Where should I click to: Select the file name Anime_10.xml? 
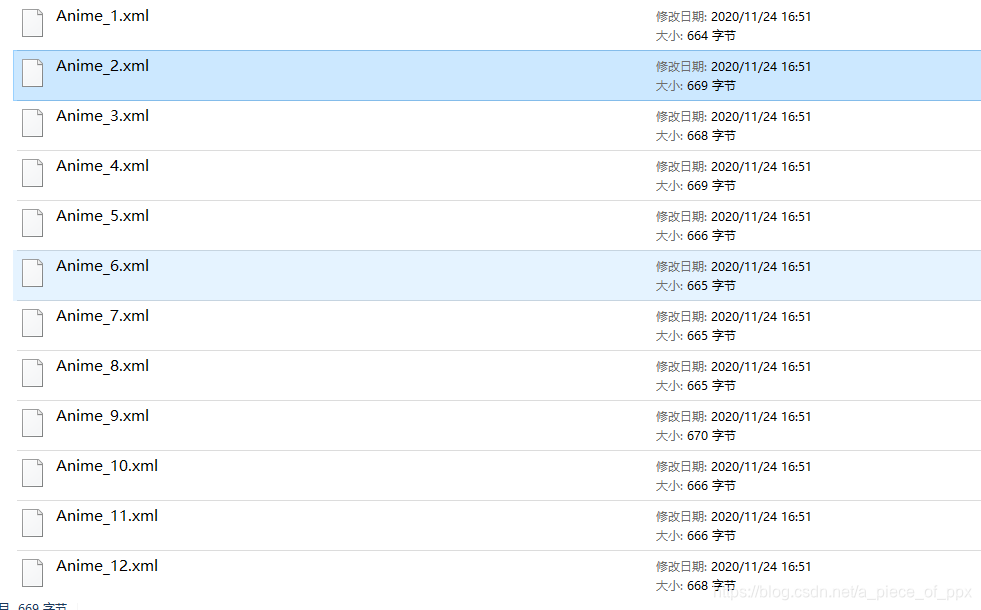[x=107, y=467]
